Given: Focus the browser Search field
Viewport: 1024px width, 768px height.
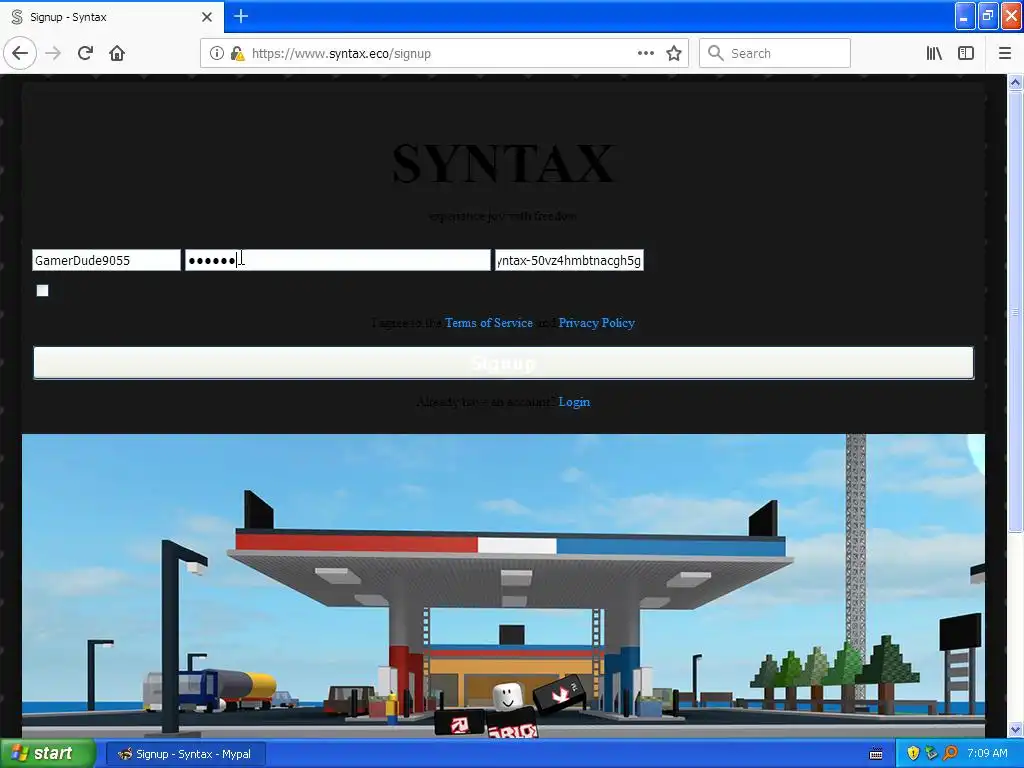Looking at the screenshot, I should pyautogui.click(x=775, y=53).
